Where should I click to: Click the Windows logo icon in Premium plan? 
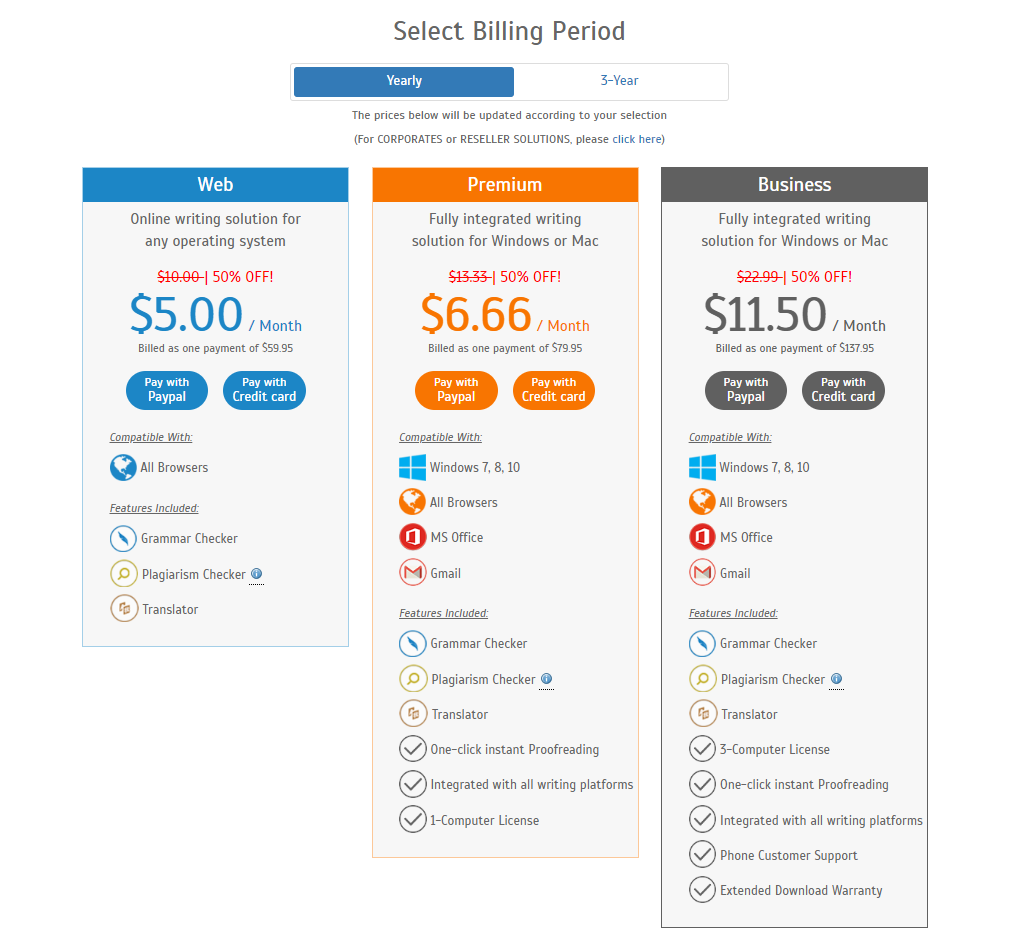[x=412, y=467]
